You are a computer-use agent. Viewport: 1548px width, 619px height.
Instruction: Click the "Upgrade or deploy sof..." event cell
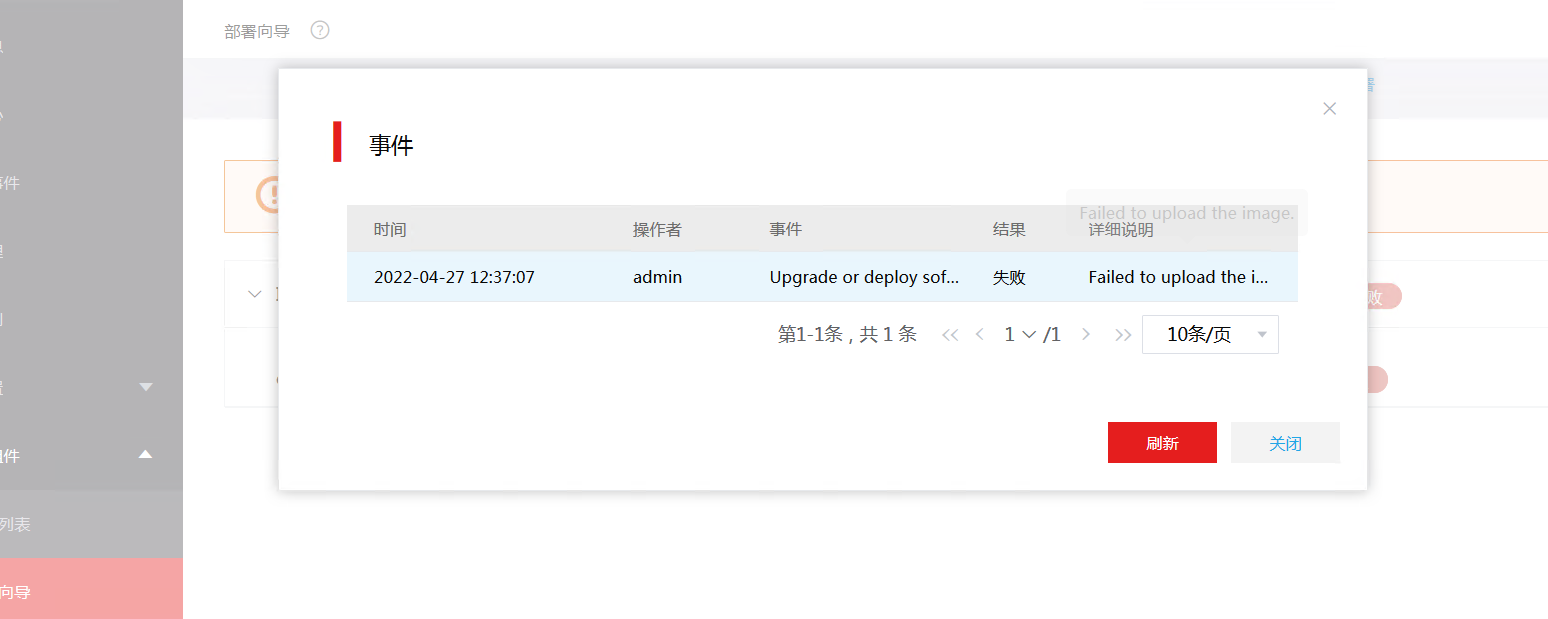pos(864,277)
